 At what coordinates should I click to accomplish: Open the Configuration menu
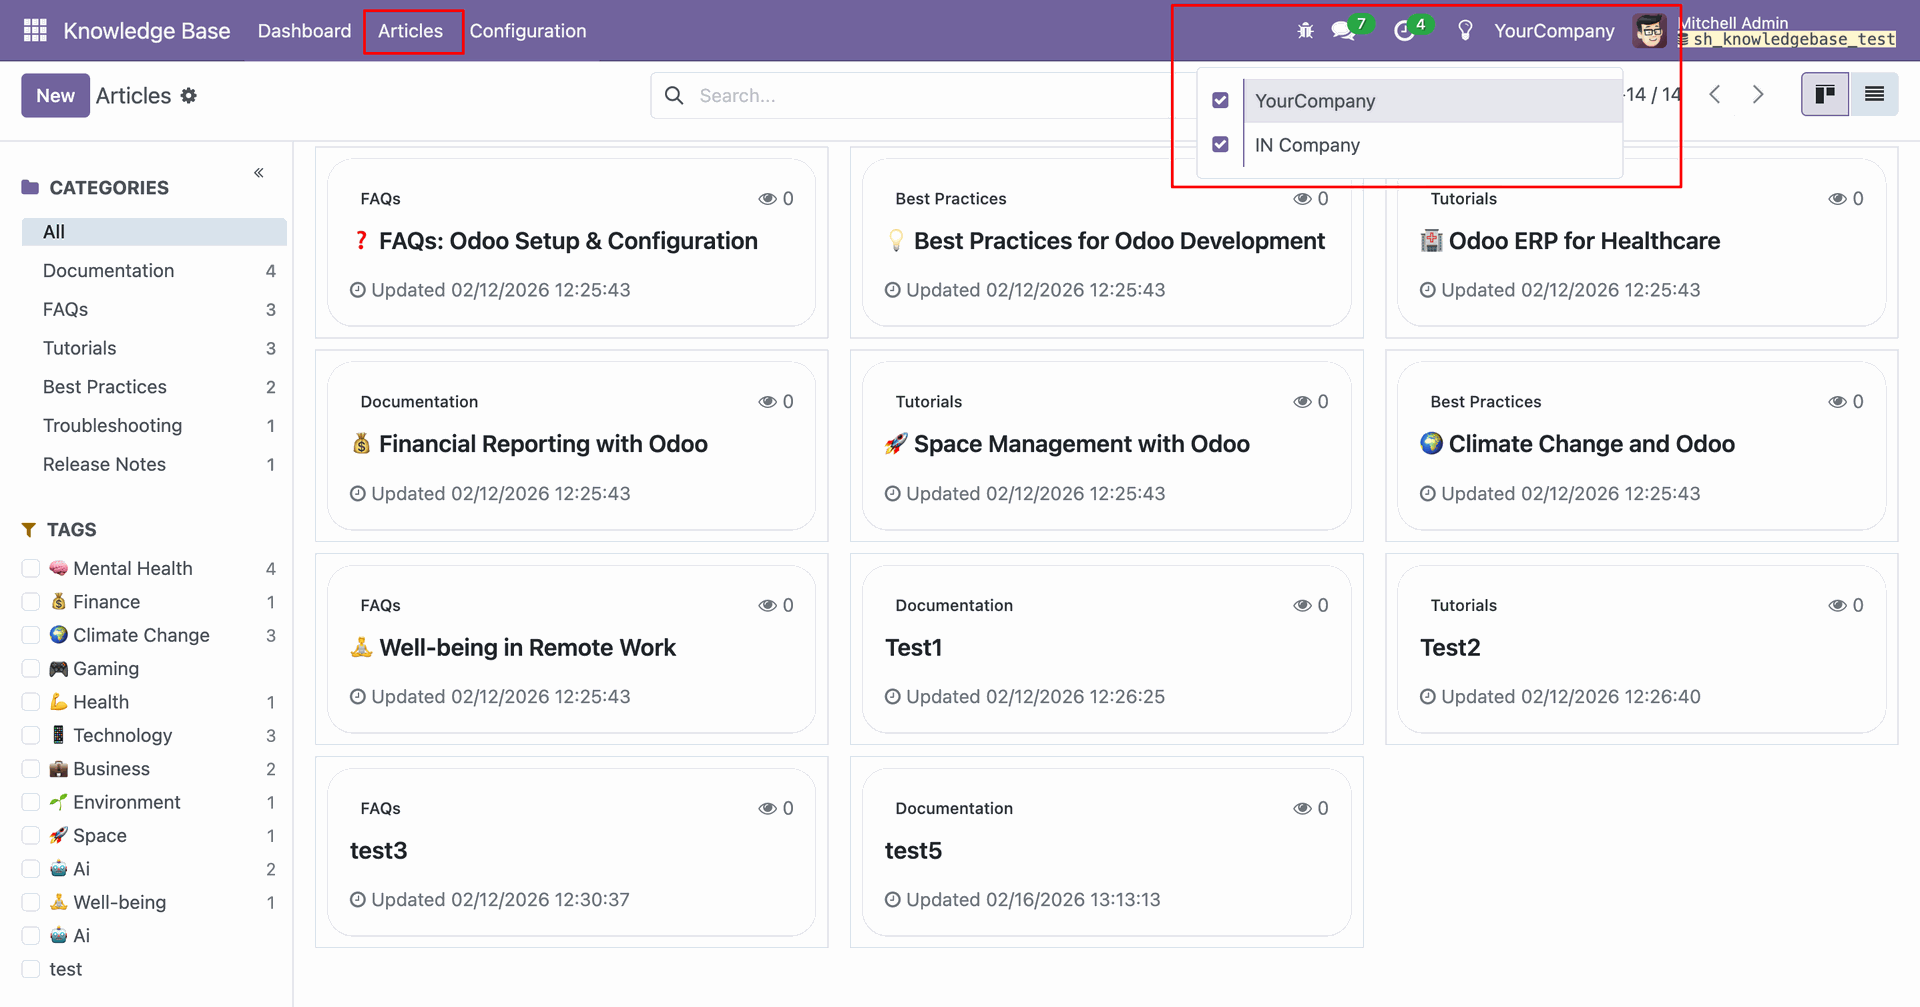pos(528,31)
